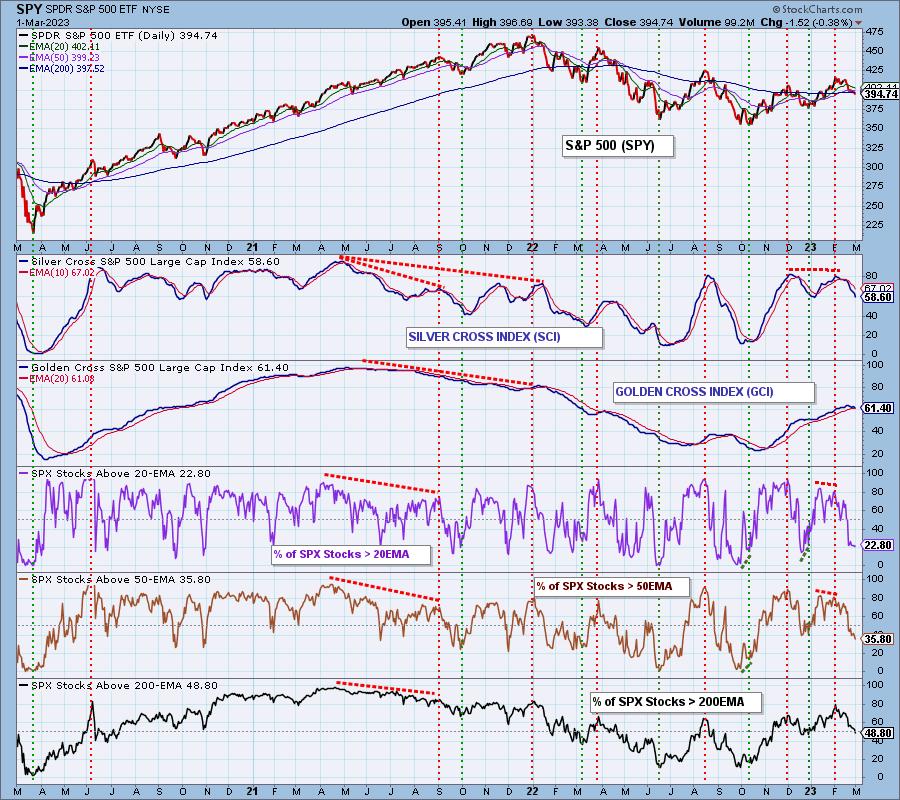The width and height of the screenshot is (900, 800).
Task: Select the 1-Mar-2023 date label
Action: coord(42,23)
